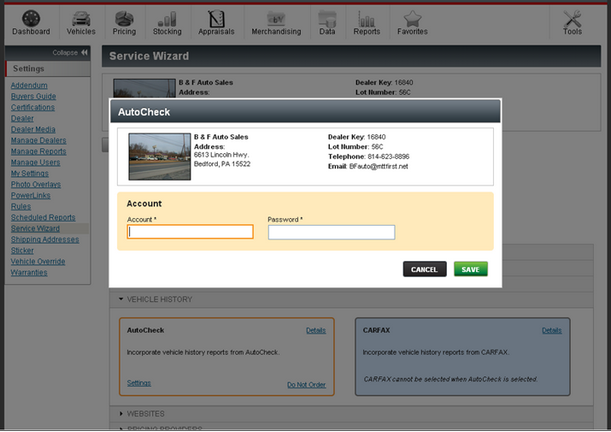The width and height of the screenshot is (611, 432).
Task: Open Buyers Guide link
Action: tap(33, 96)
